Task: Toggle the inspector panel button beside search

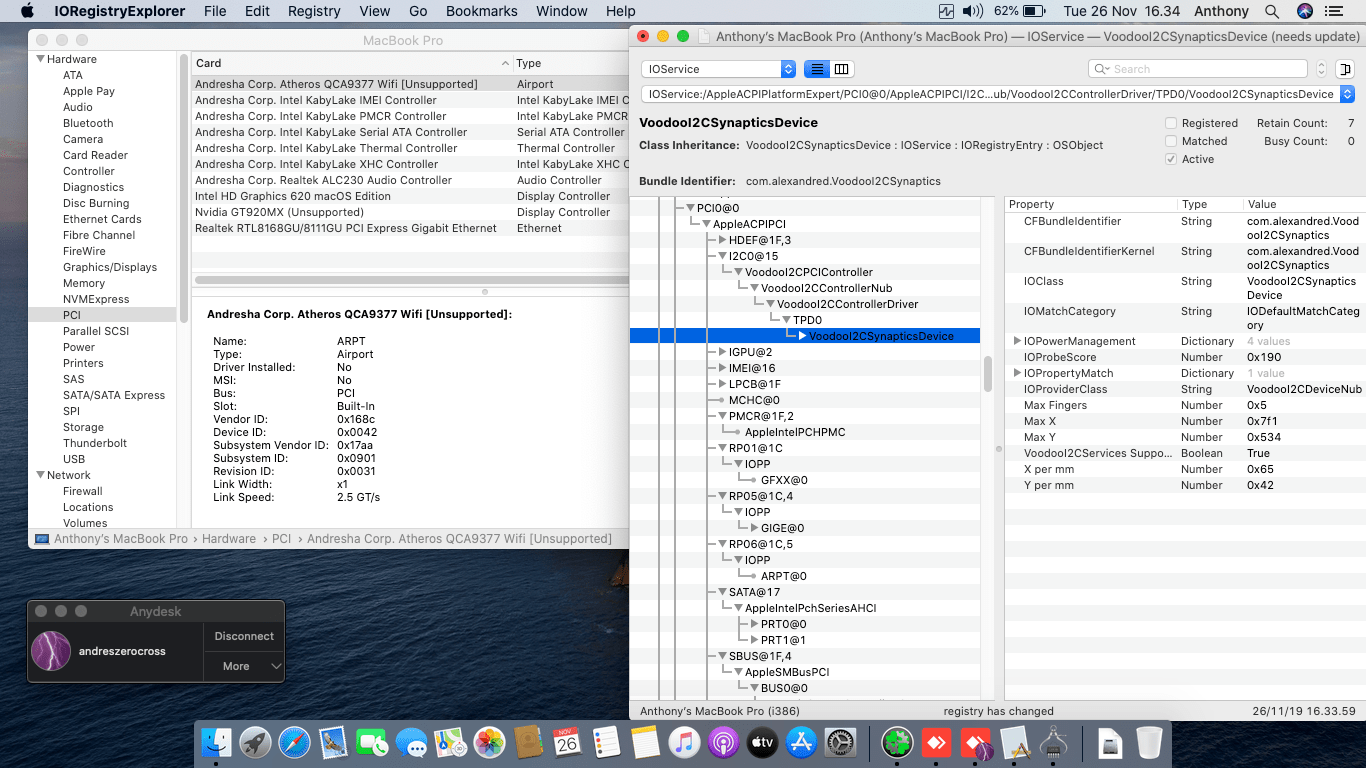Action: pyautogui.click(x=1345, y=69)
